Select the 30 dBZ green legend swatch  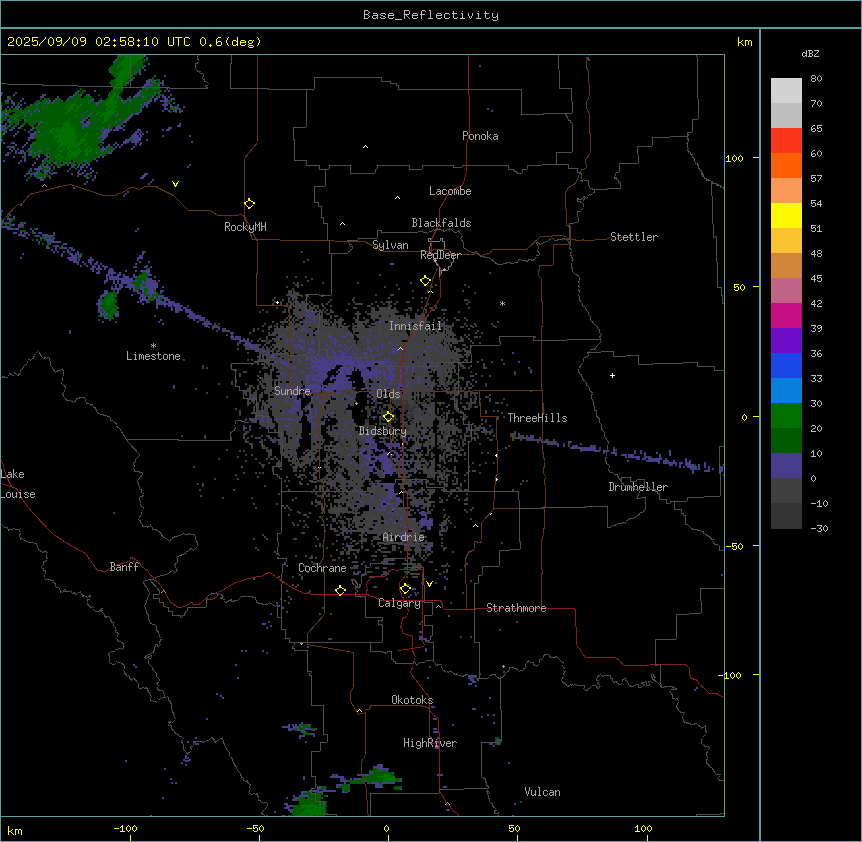[786, 416]
